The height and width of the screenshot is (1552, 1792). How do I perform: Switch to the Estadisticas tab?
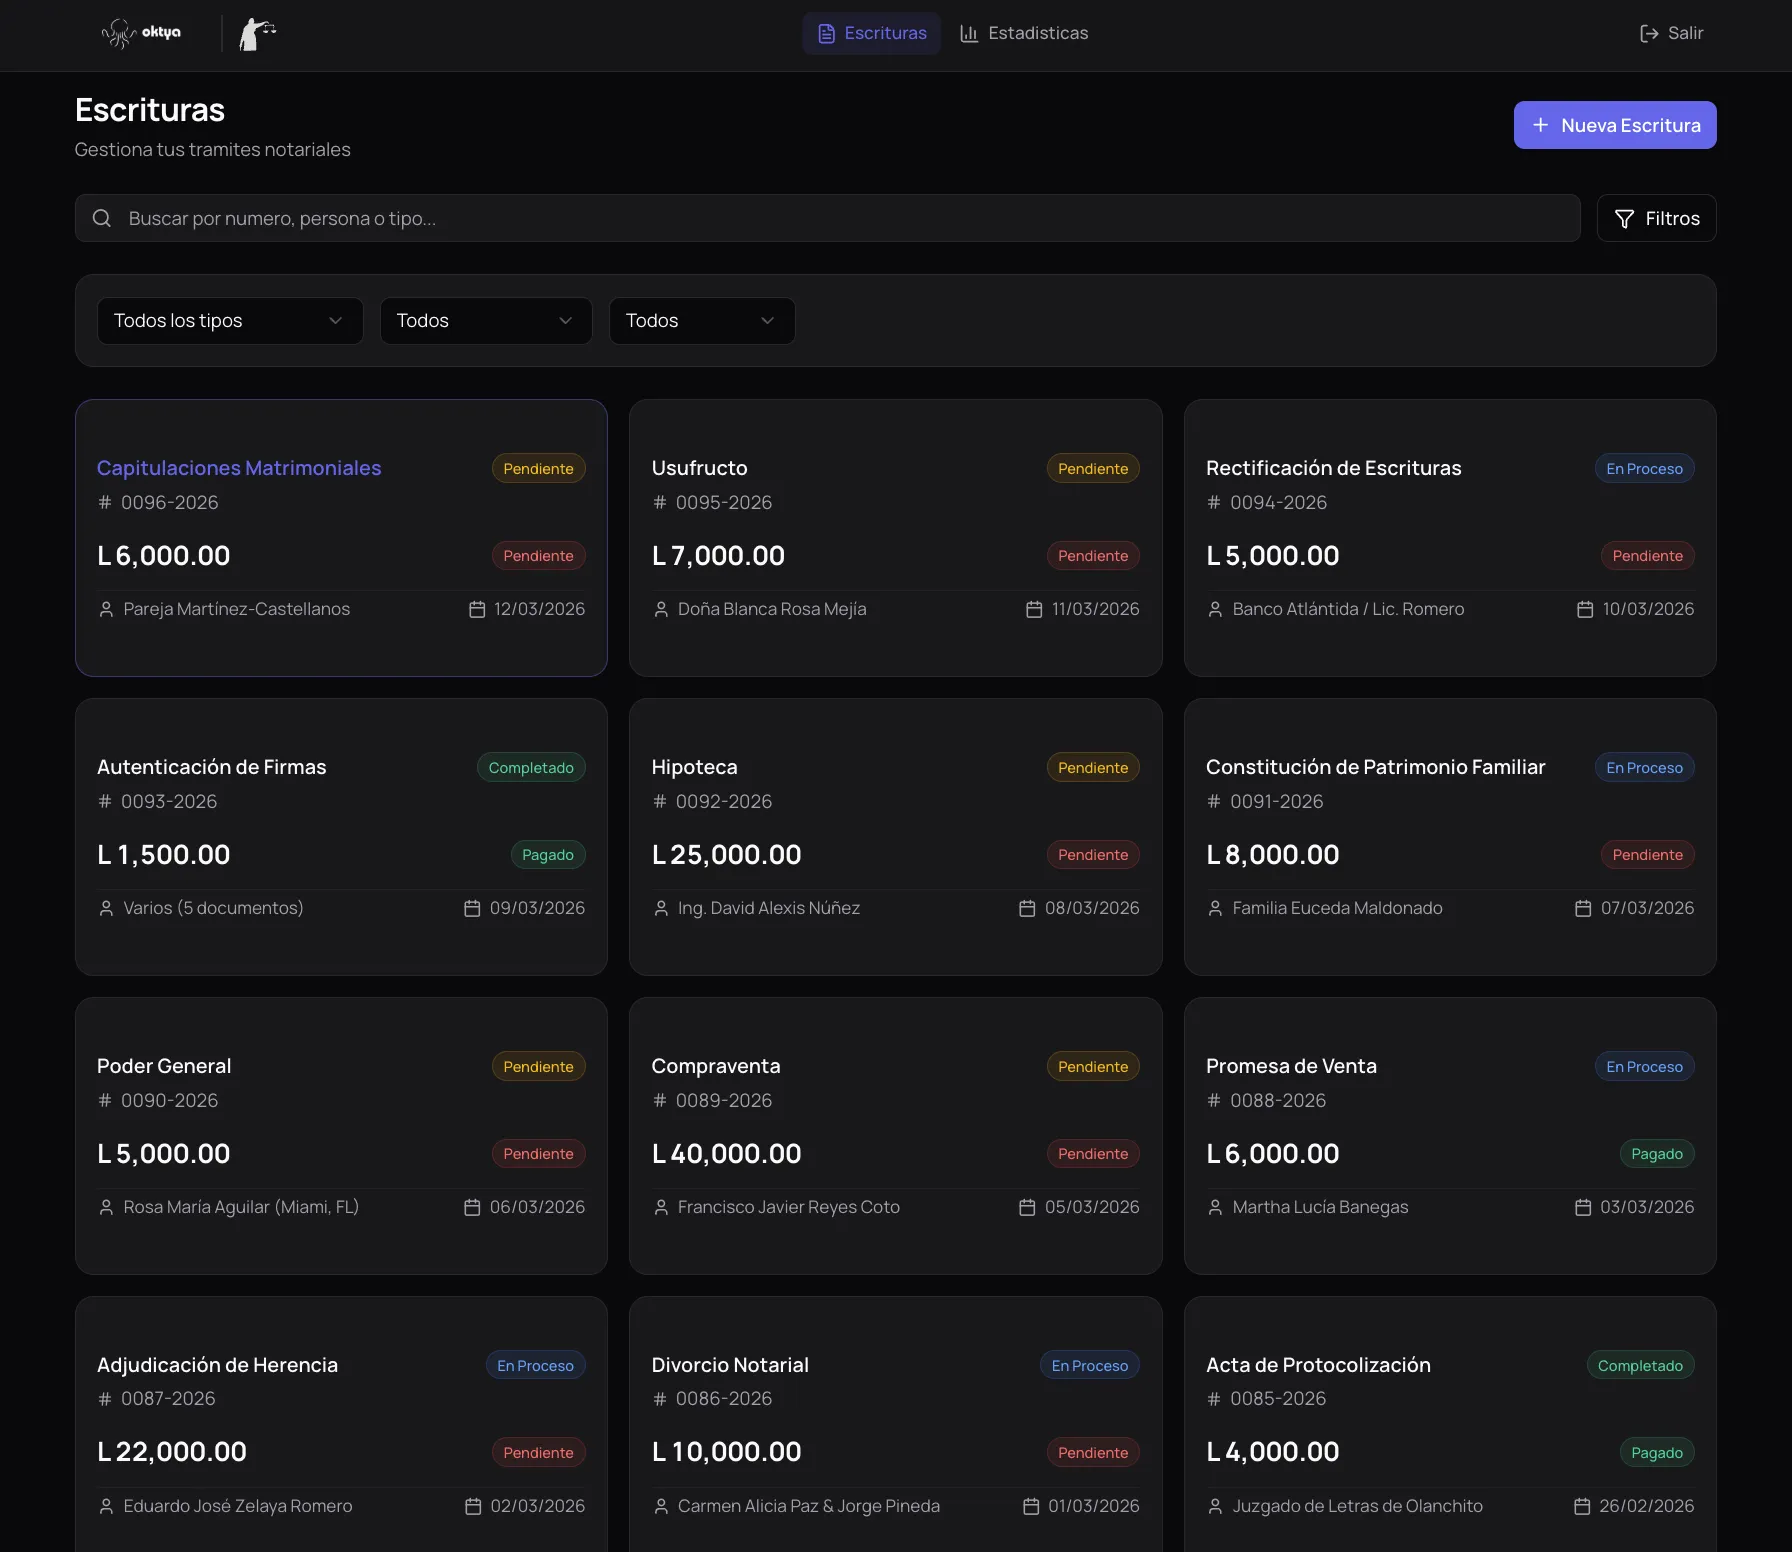[1024, 33]
